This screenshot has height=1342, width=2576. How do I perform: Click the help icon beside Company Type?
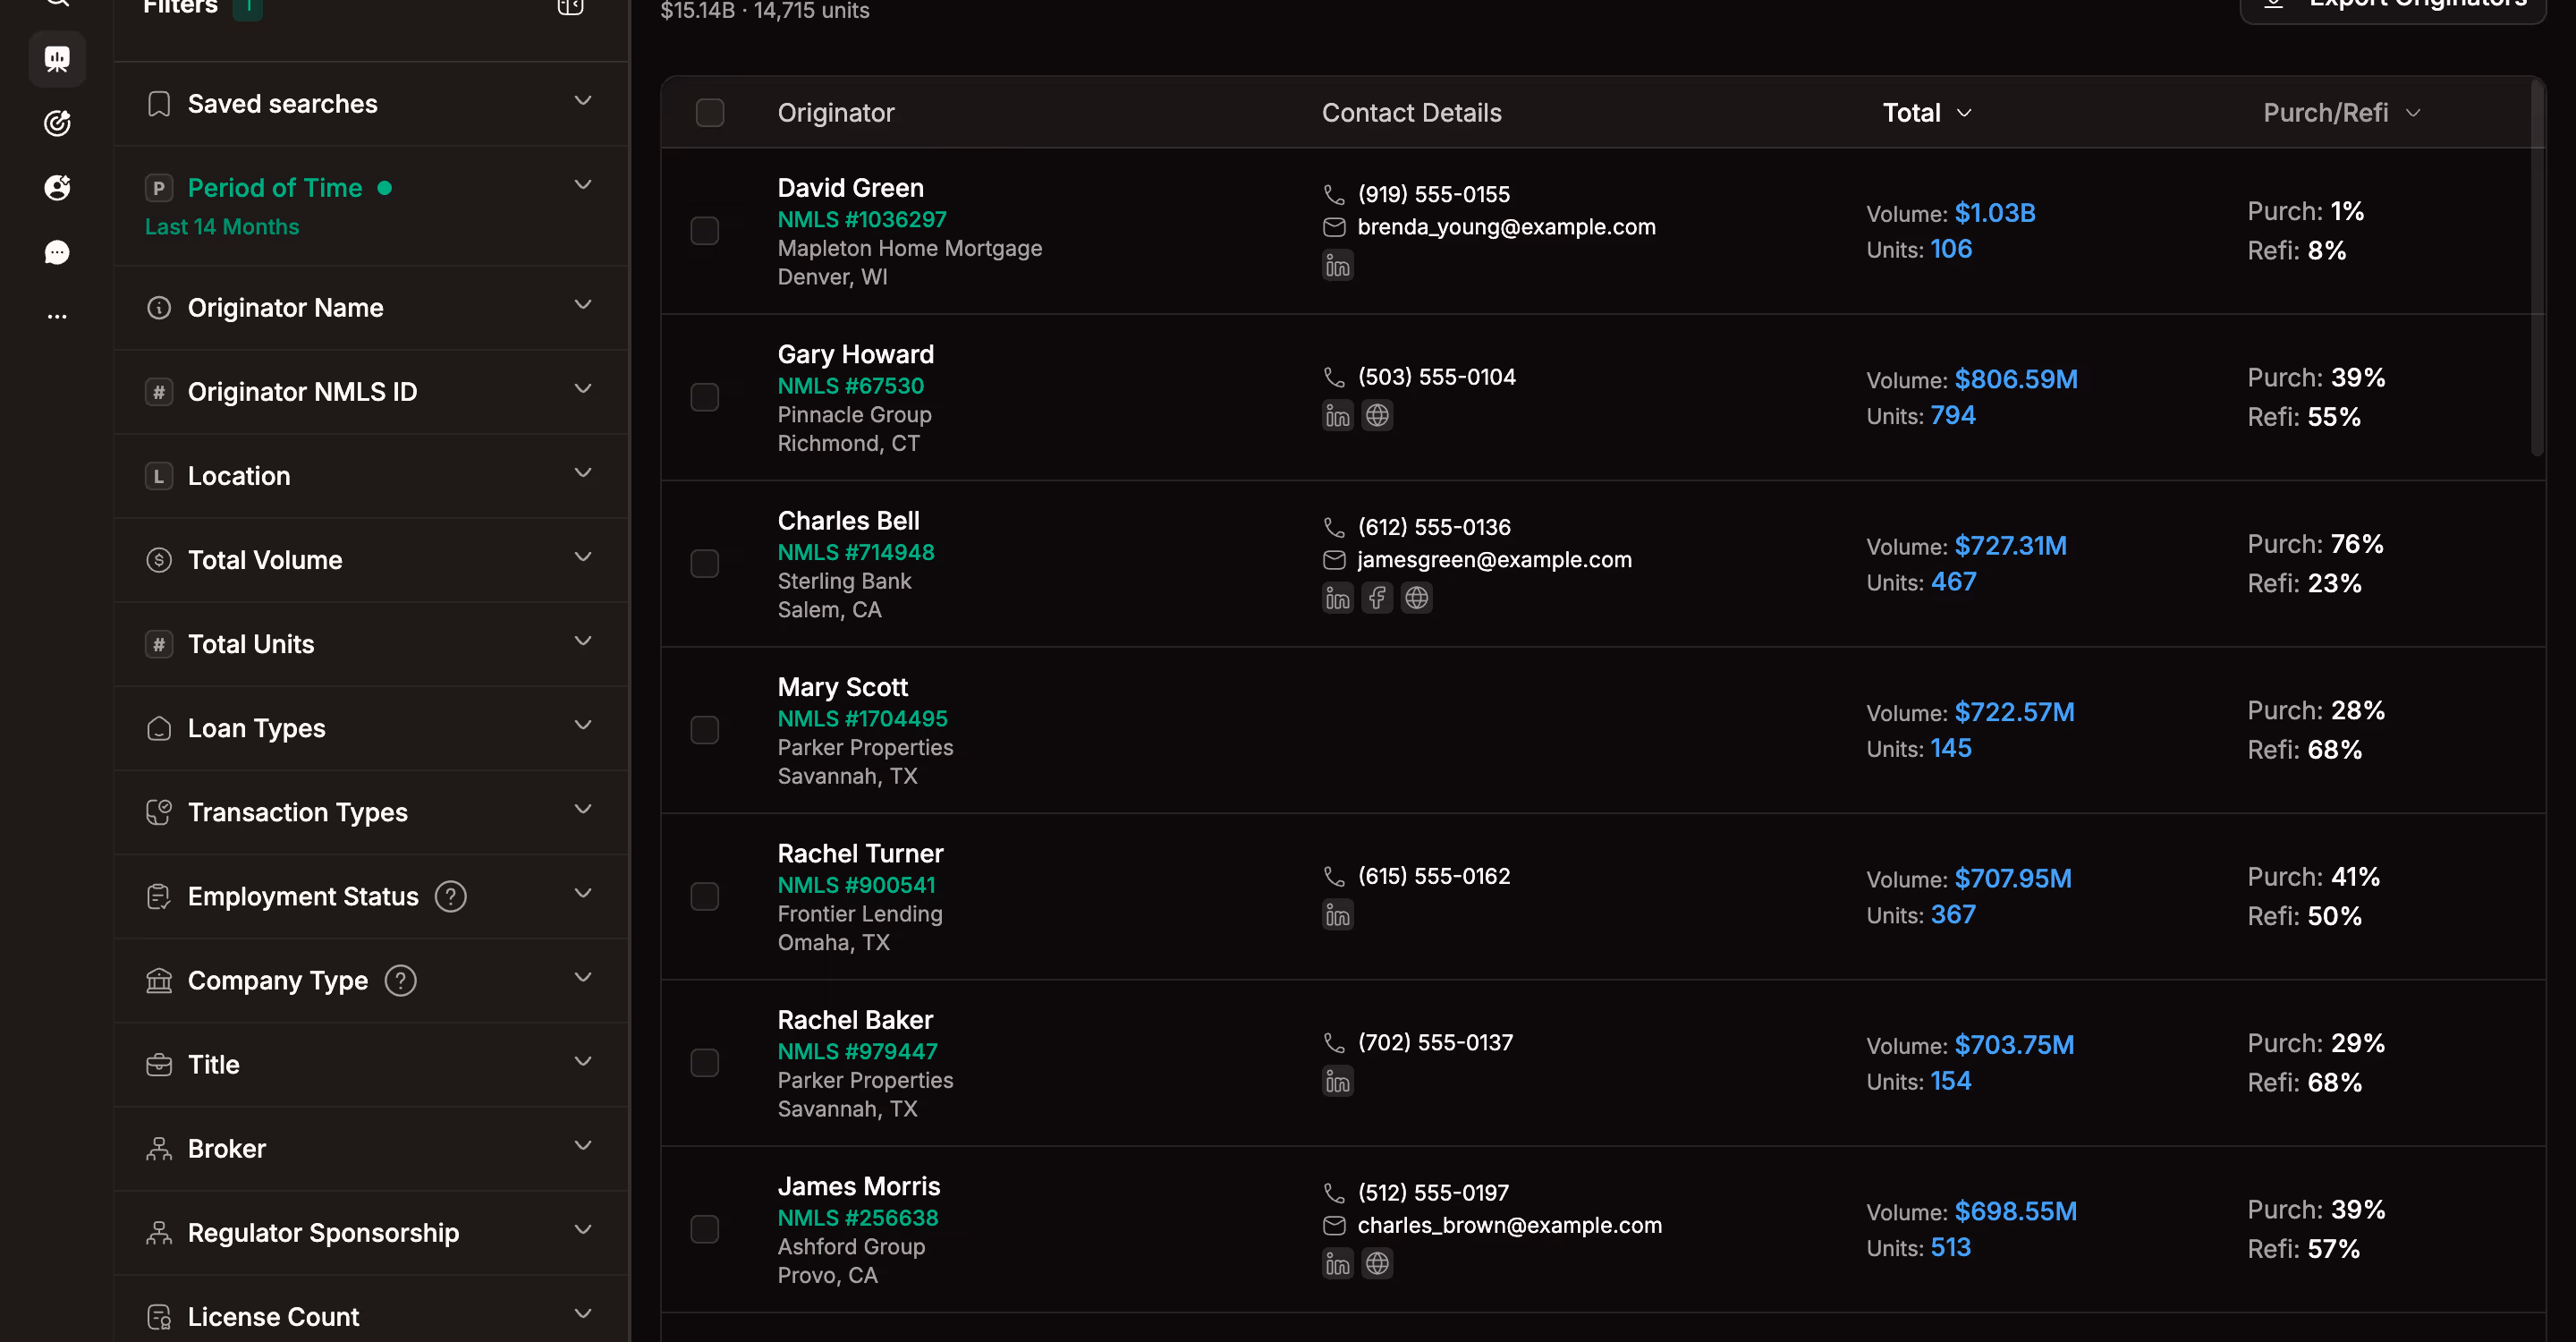click(x=401, y=980)
